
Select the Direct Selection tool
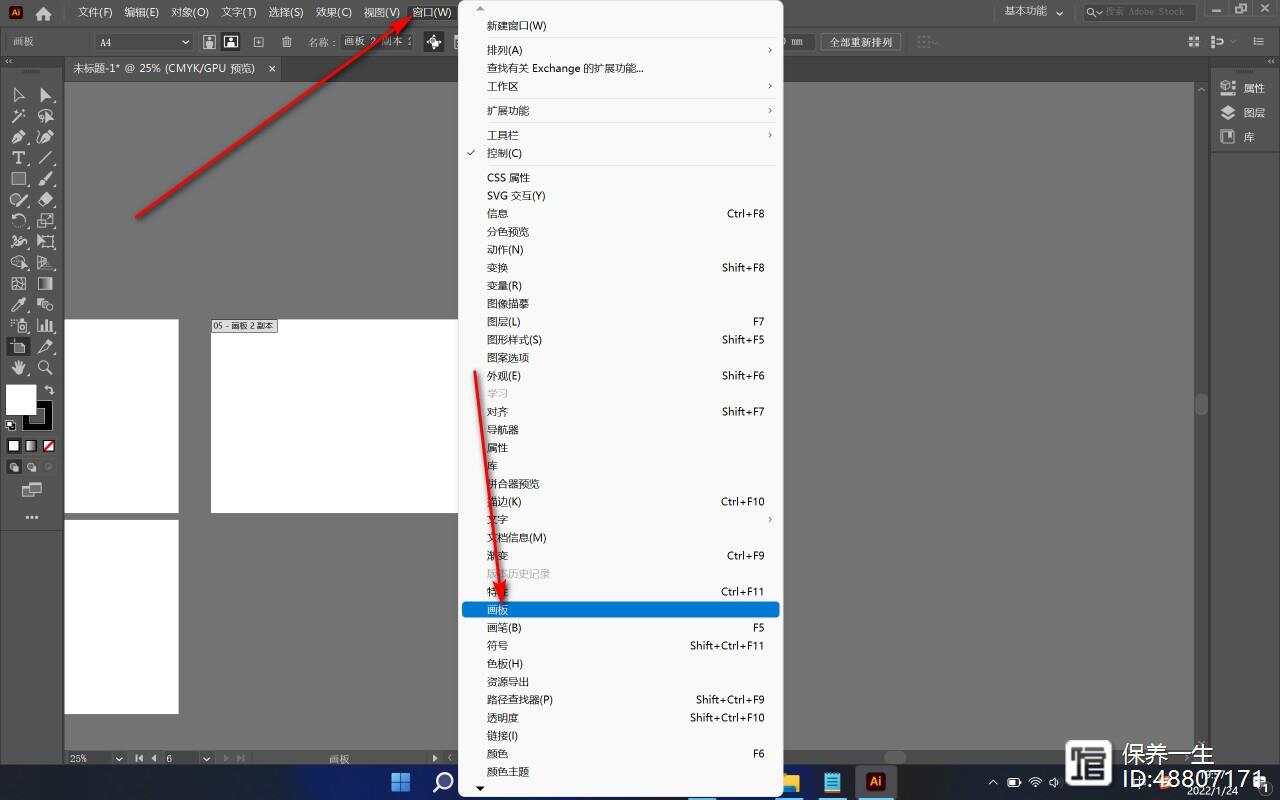coord(46,95)
